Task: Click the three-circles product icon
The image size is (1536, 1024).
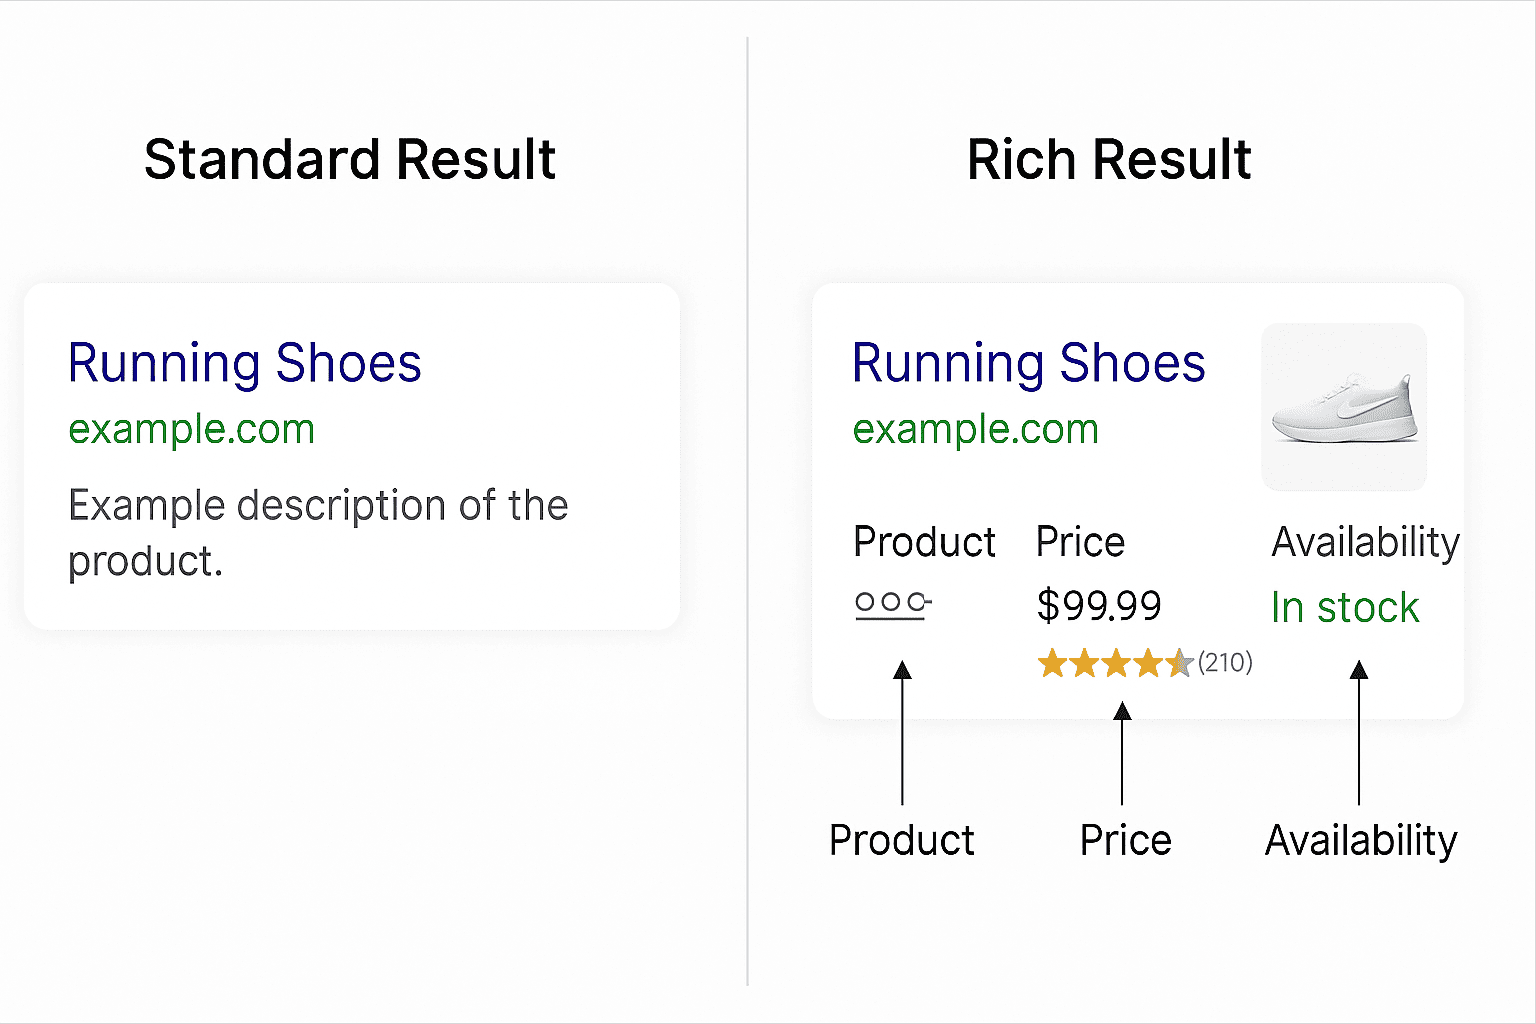Action: pyautogui.click(x=893, y=604)
